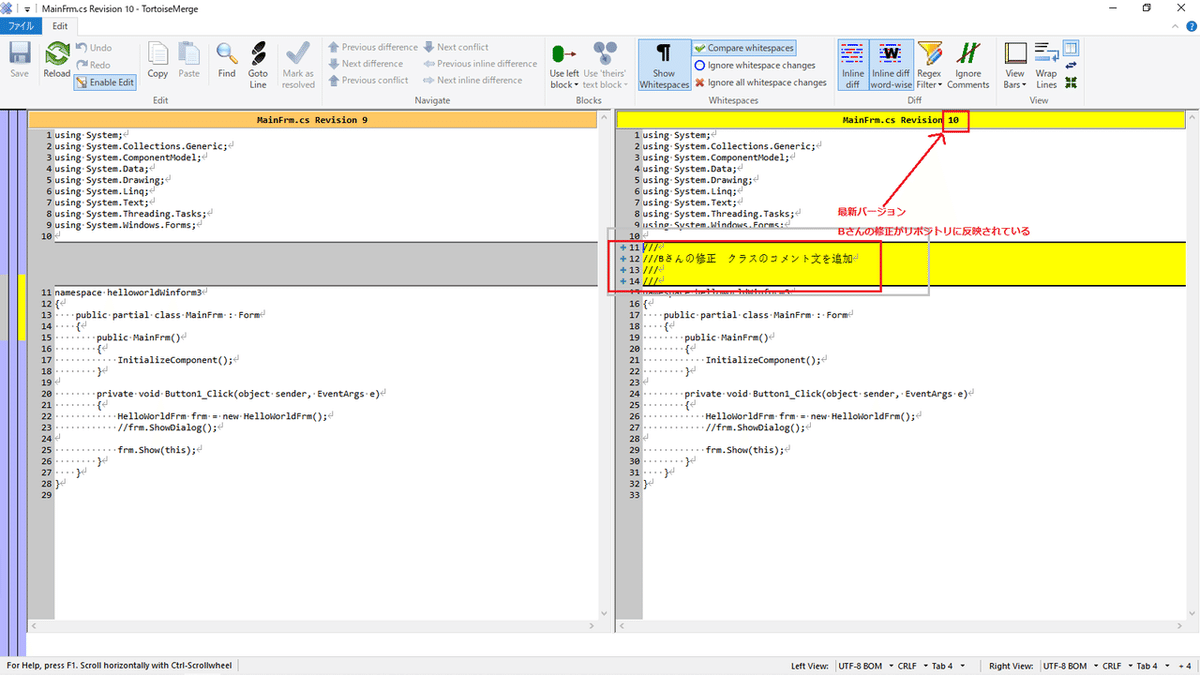Select Ignore whitespace changes option

tap(755, 65)
